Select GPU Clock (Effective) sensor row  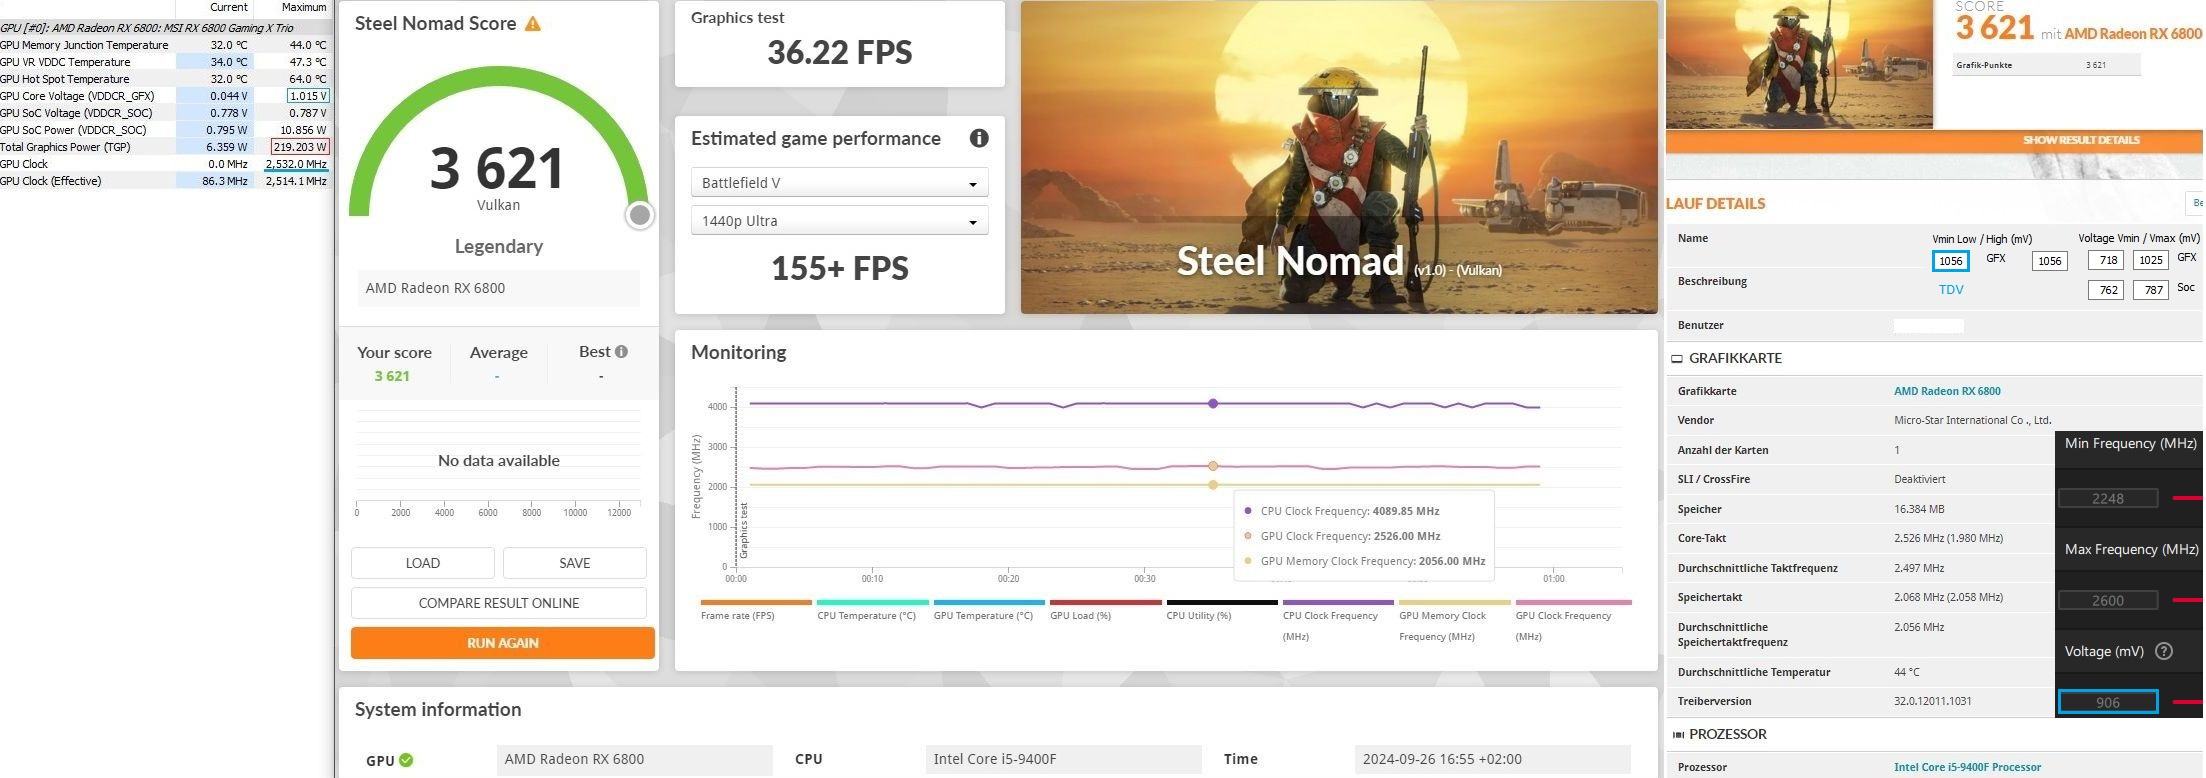165,181
